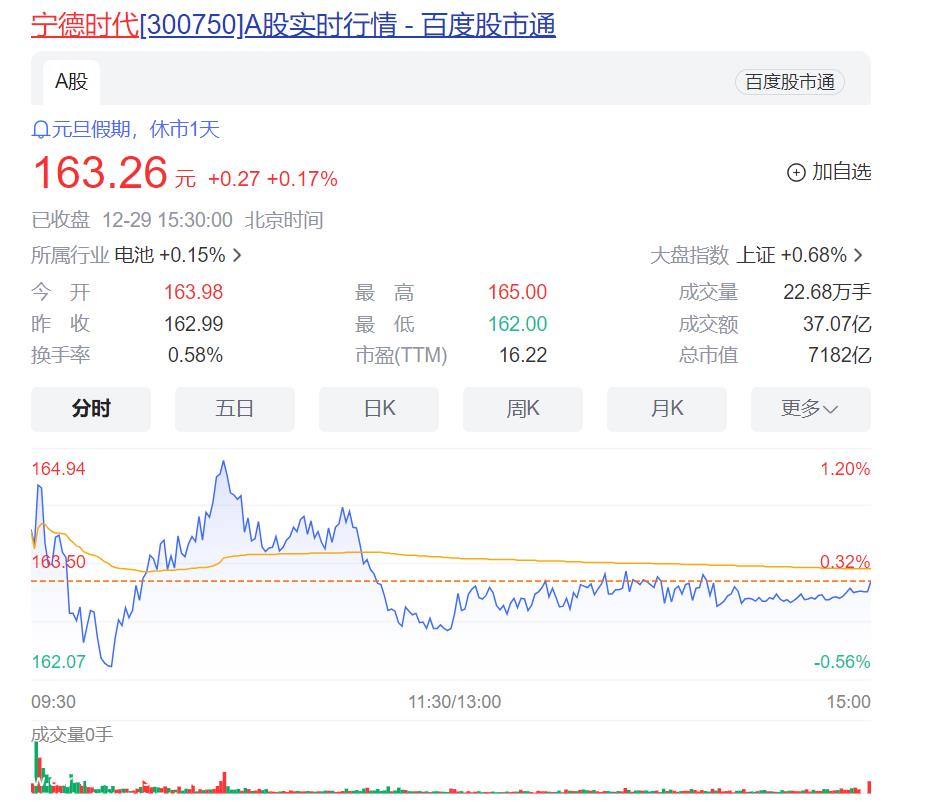Click chart axis label 1.20%
The height and width of the screenshot is (810, 925).
pyautogui.click(x=845, y=469)
